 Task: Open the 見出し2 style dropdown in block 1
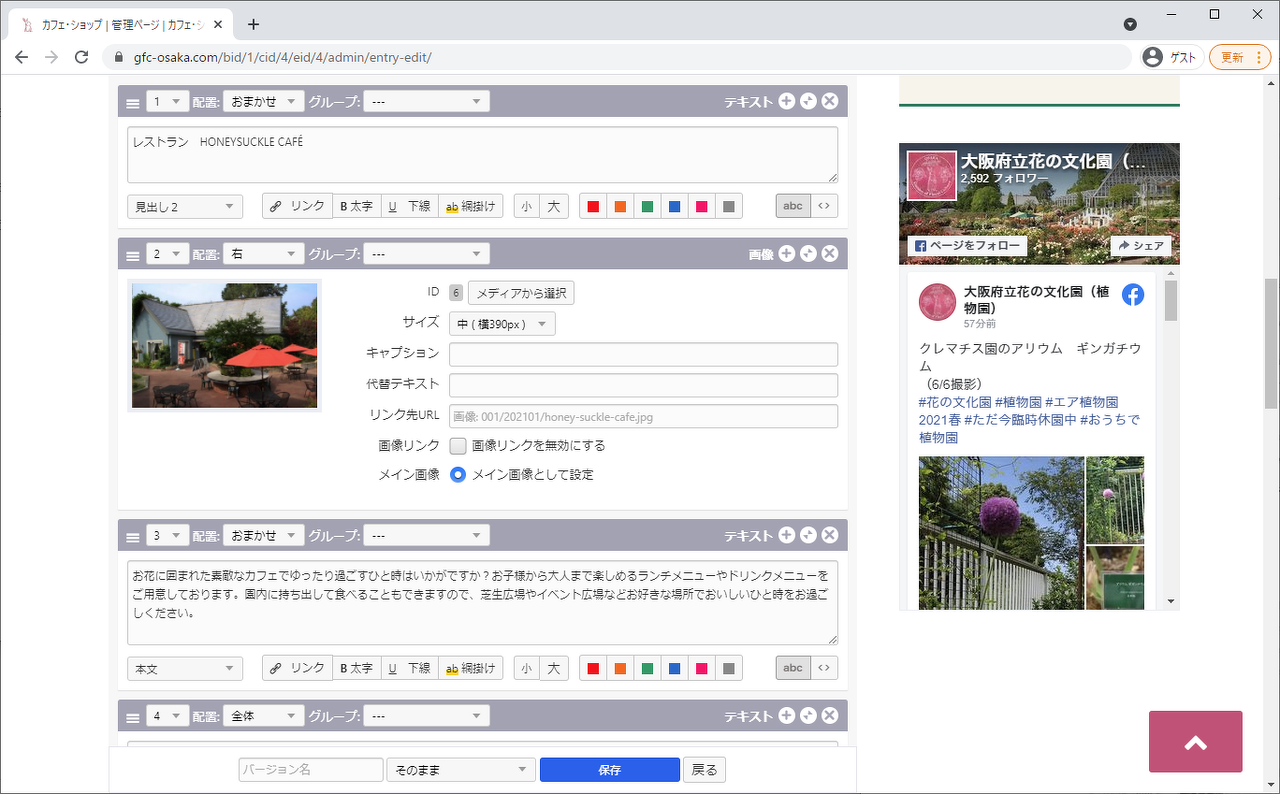(x=185, y=207)
